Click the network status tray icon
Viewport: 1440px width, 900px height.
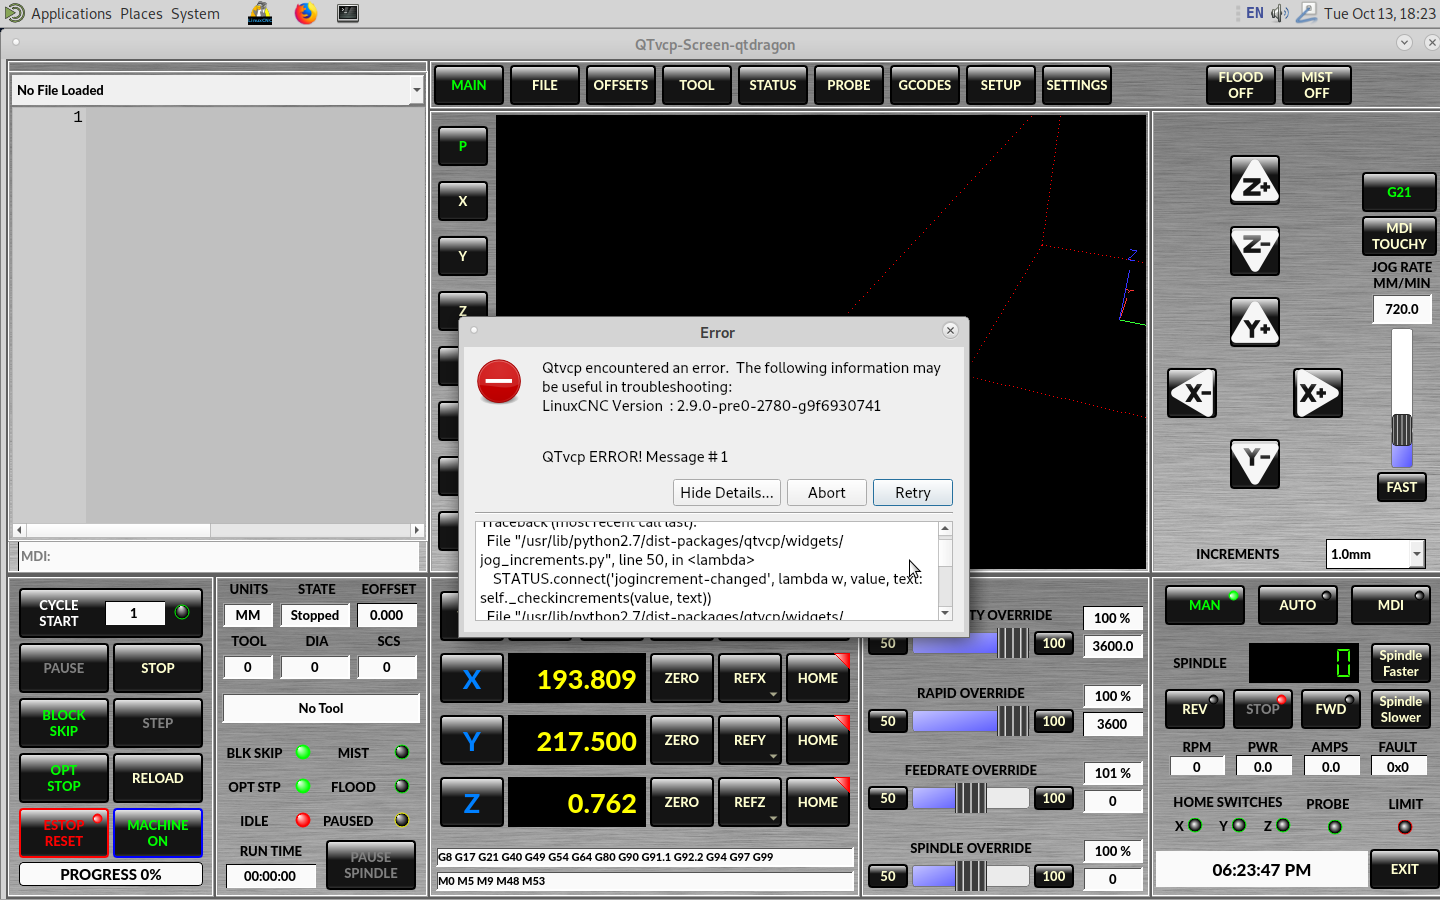[x=1306, y=13]
